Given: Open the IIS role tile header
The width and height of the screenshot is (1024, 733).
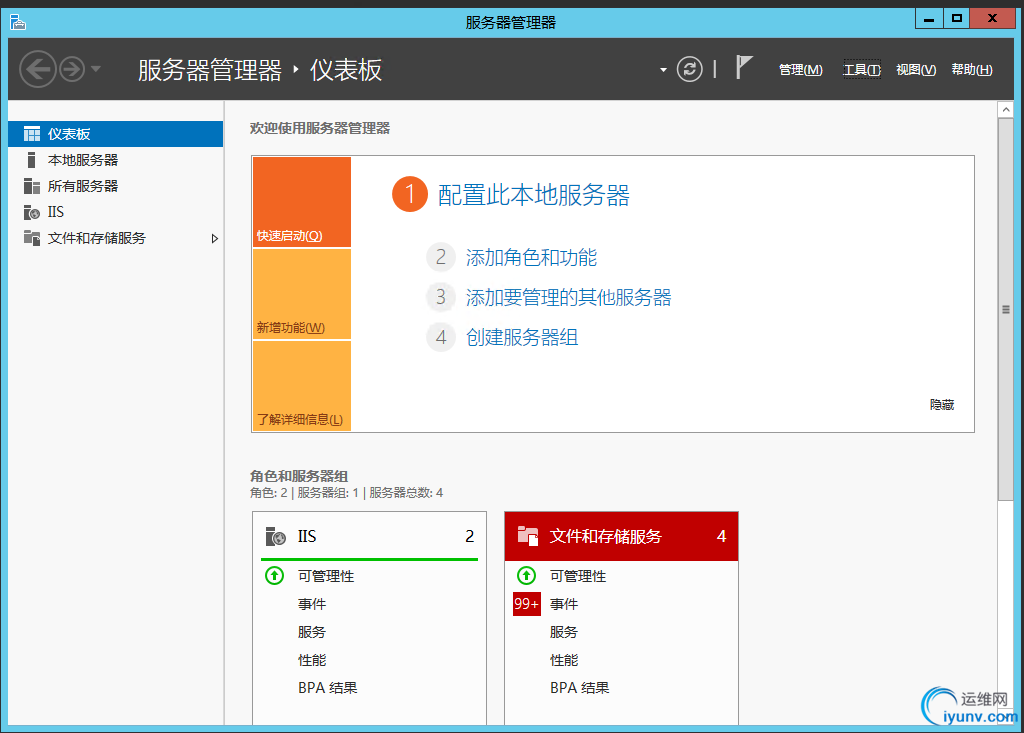Looking at the screenshot, I should coord(370,536).
